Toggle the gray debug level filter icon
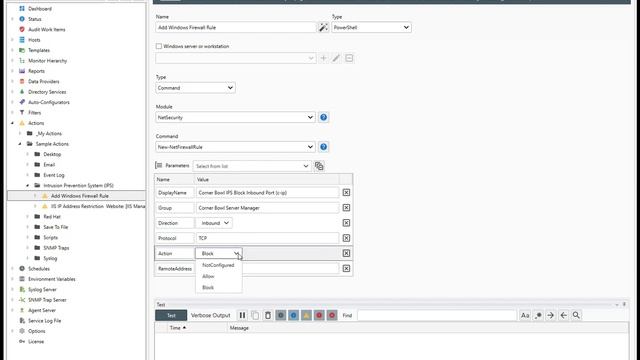The image size is (640, 360). coord(280,315)
